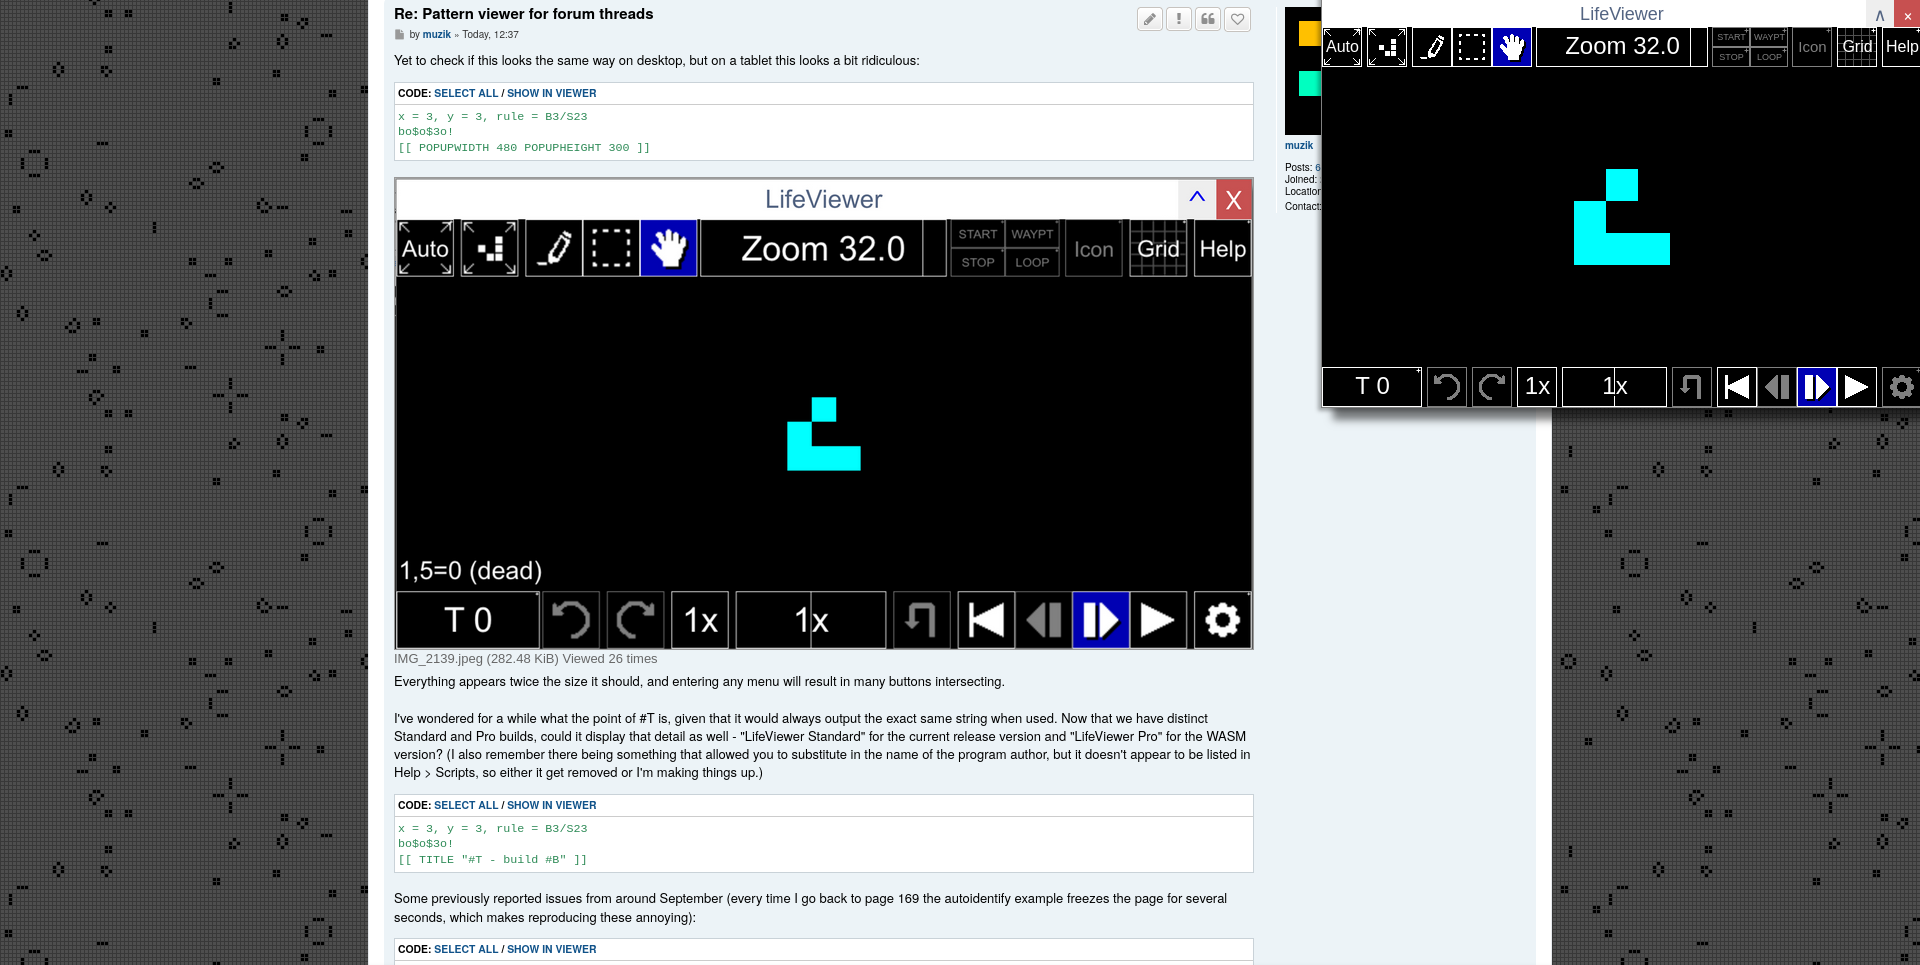1920x965 pixels.
Task: Click SHOW IN VIEWER in bottom code block
Action: pyautogui.click(x=551, y=950)
